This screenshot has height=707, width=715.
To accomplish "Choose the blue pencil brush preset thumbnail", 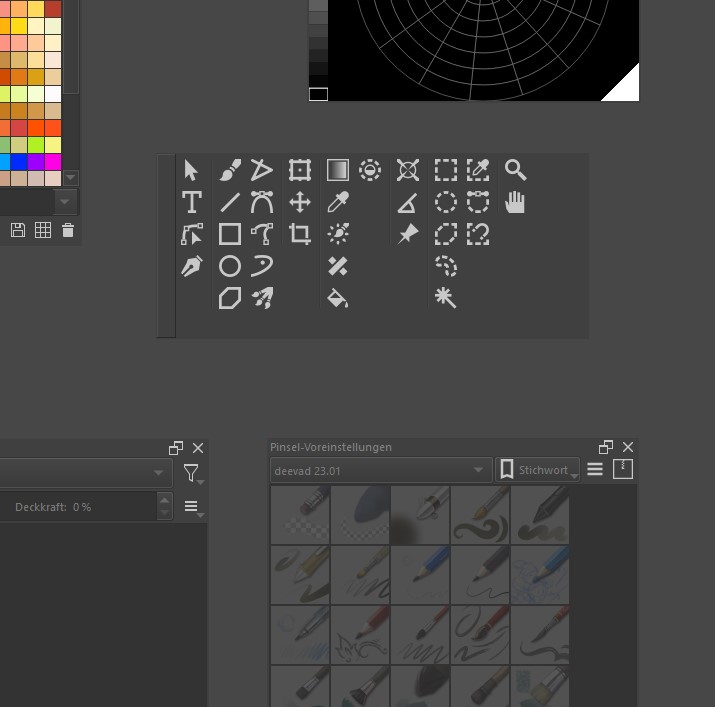I will point(420,575).
